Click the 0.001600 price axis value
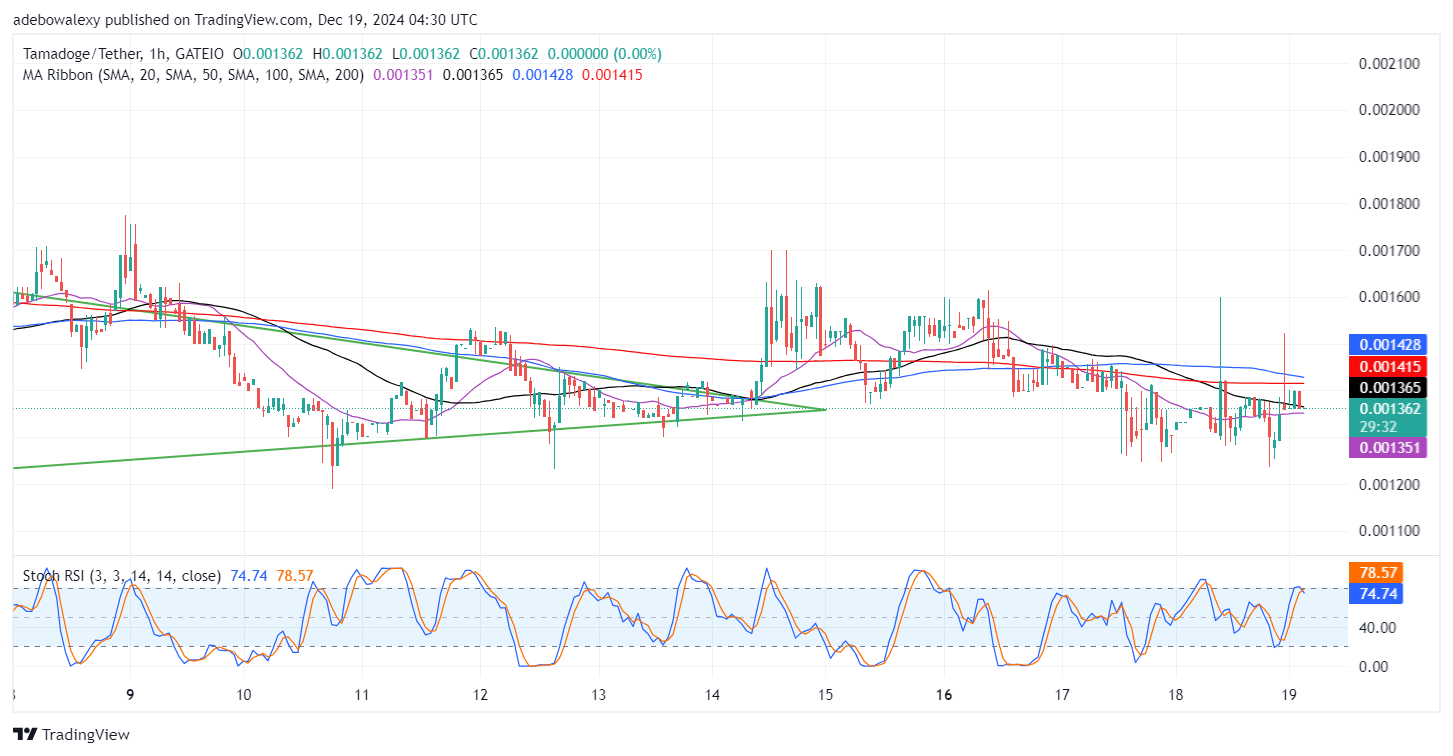 [1389, 297]
